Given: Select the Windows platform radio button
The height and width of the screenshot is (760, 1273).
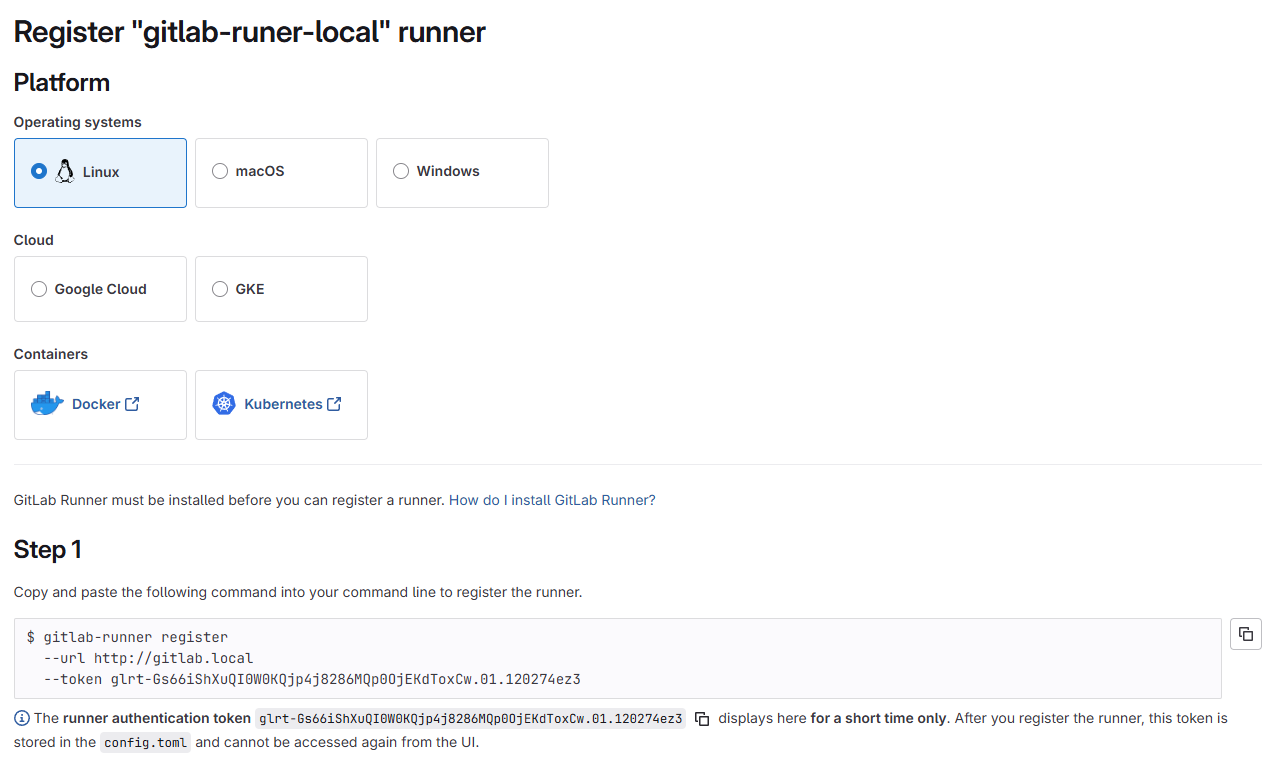Looking at the screenshot, I should 401,172.
